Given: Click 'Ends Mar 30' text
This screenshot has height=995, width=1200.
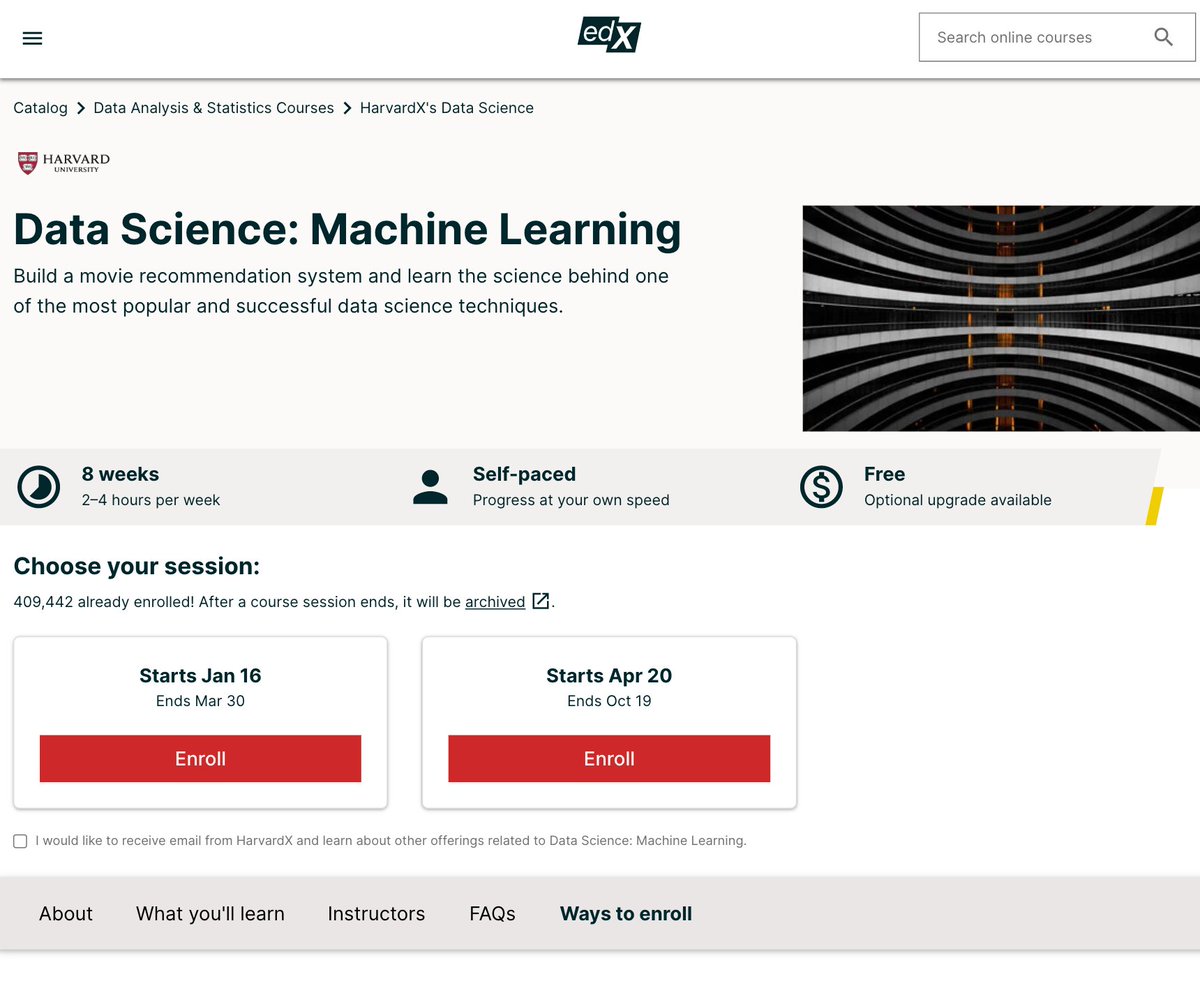Looking at the screenshot, I should [200, 701].
